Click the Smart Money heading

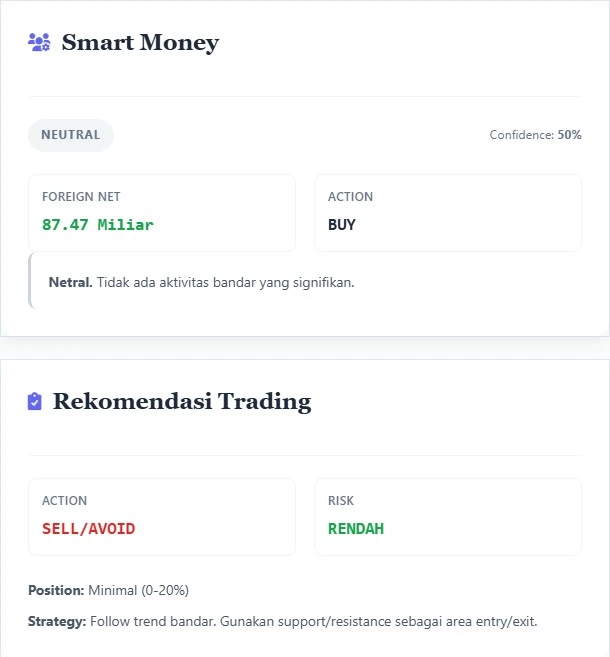click(x=140, y=42)
